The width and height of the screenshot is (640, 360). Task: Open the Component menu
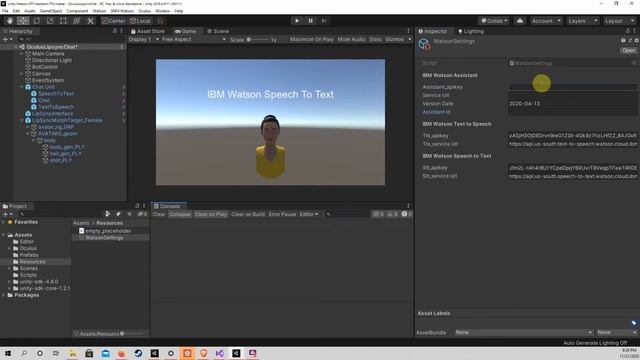[77, 11]
